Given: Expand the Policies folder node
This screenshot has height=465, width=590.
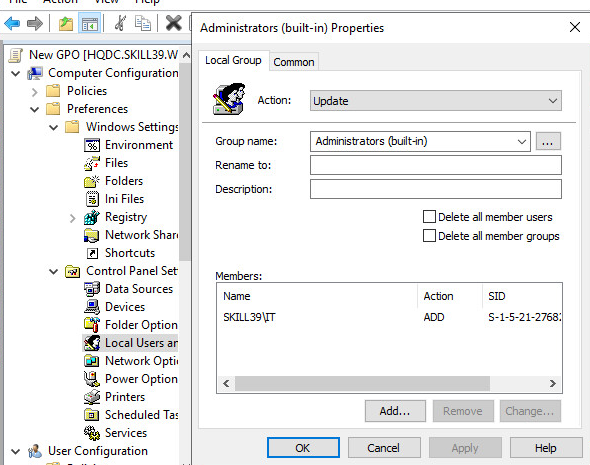Looking at the screenshot, I should coord(35,91).
